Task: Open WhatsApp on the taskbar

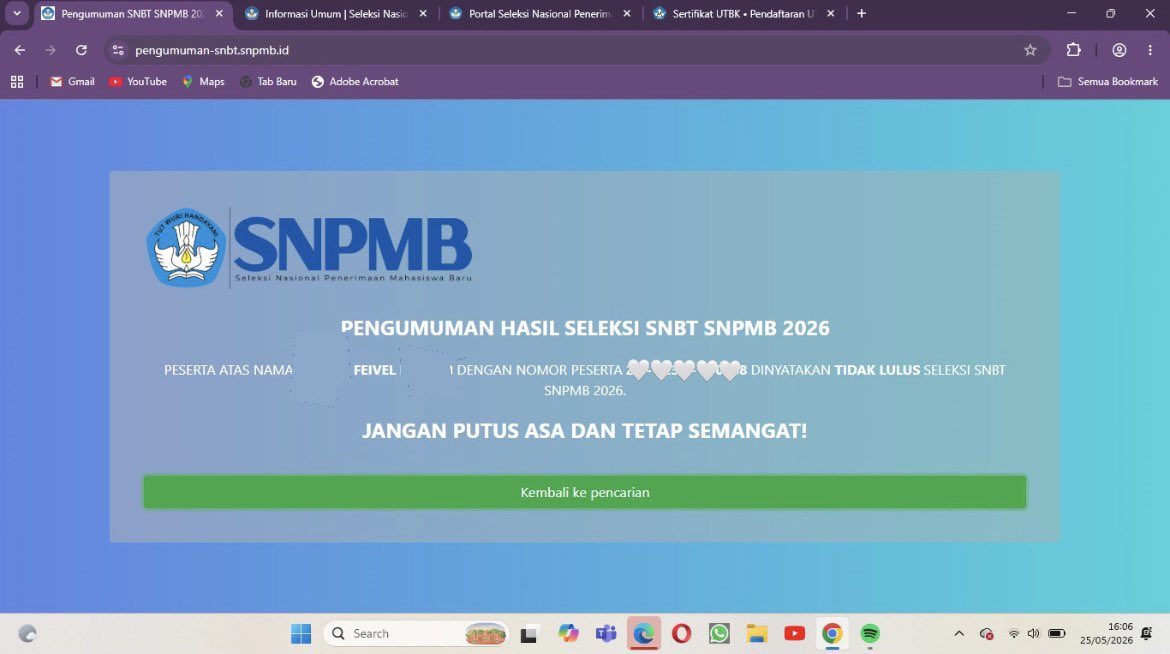Action: (x=719, y=634)
